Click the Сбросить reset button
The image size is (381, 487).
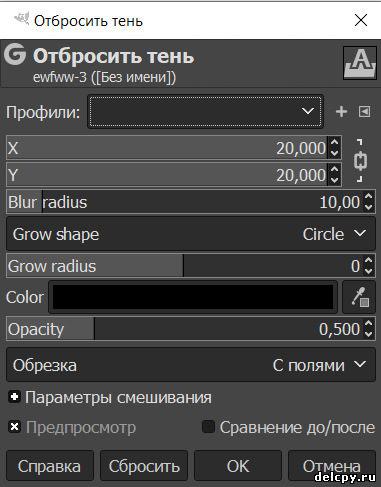point(144,466)
